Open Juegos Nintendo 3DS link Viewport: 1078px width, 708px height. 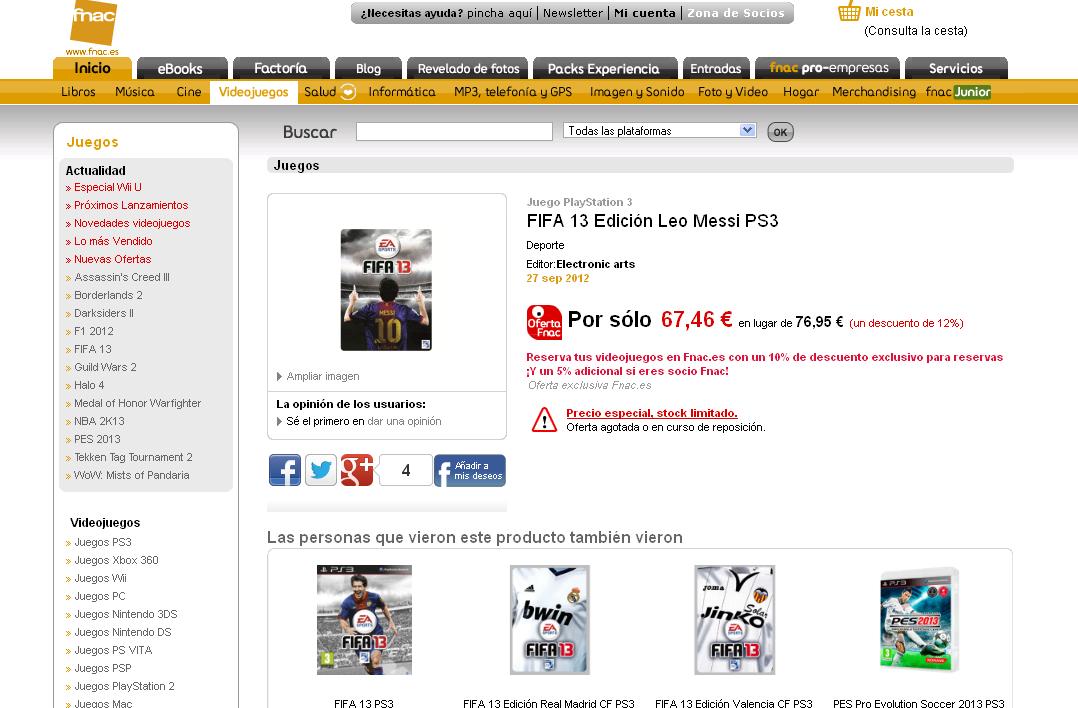[x=125, y=614]
